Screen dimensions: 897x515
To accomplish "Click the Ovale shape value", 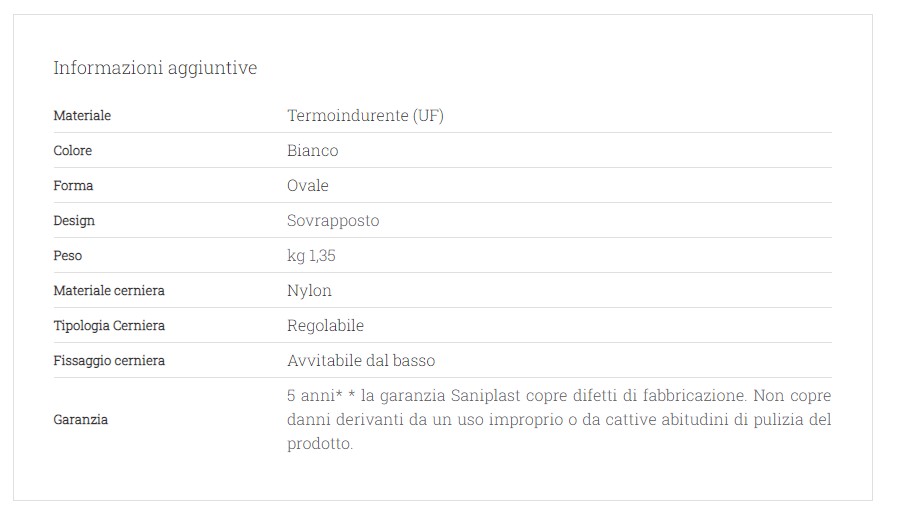I will 308,185.
